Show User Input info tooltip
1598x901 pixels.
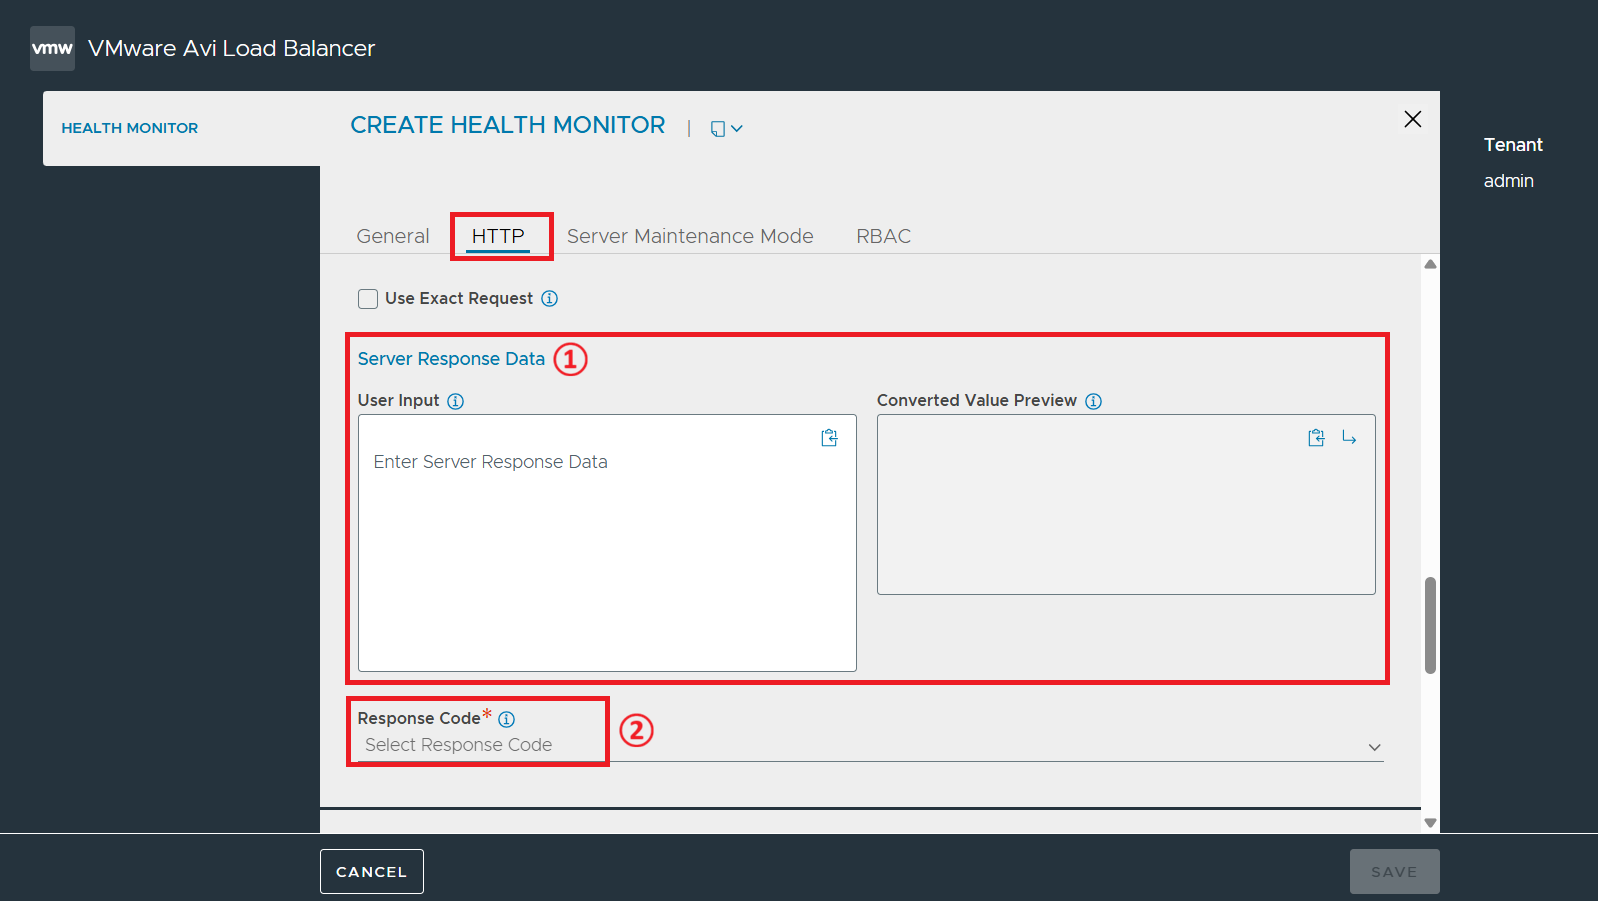tap(456, 401)
